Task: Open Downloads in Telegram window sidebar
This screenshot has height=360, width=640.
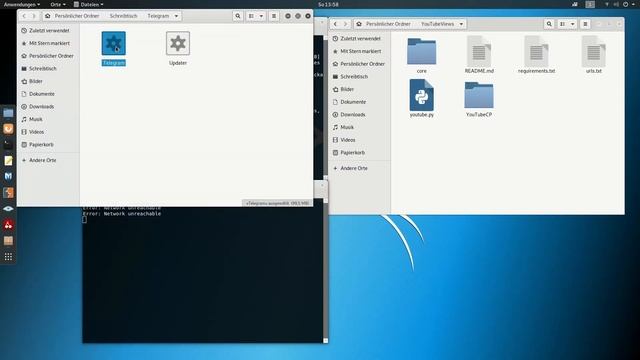Action: [48, 107]
